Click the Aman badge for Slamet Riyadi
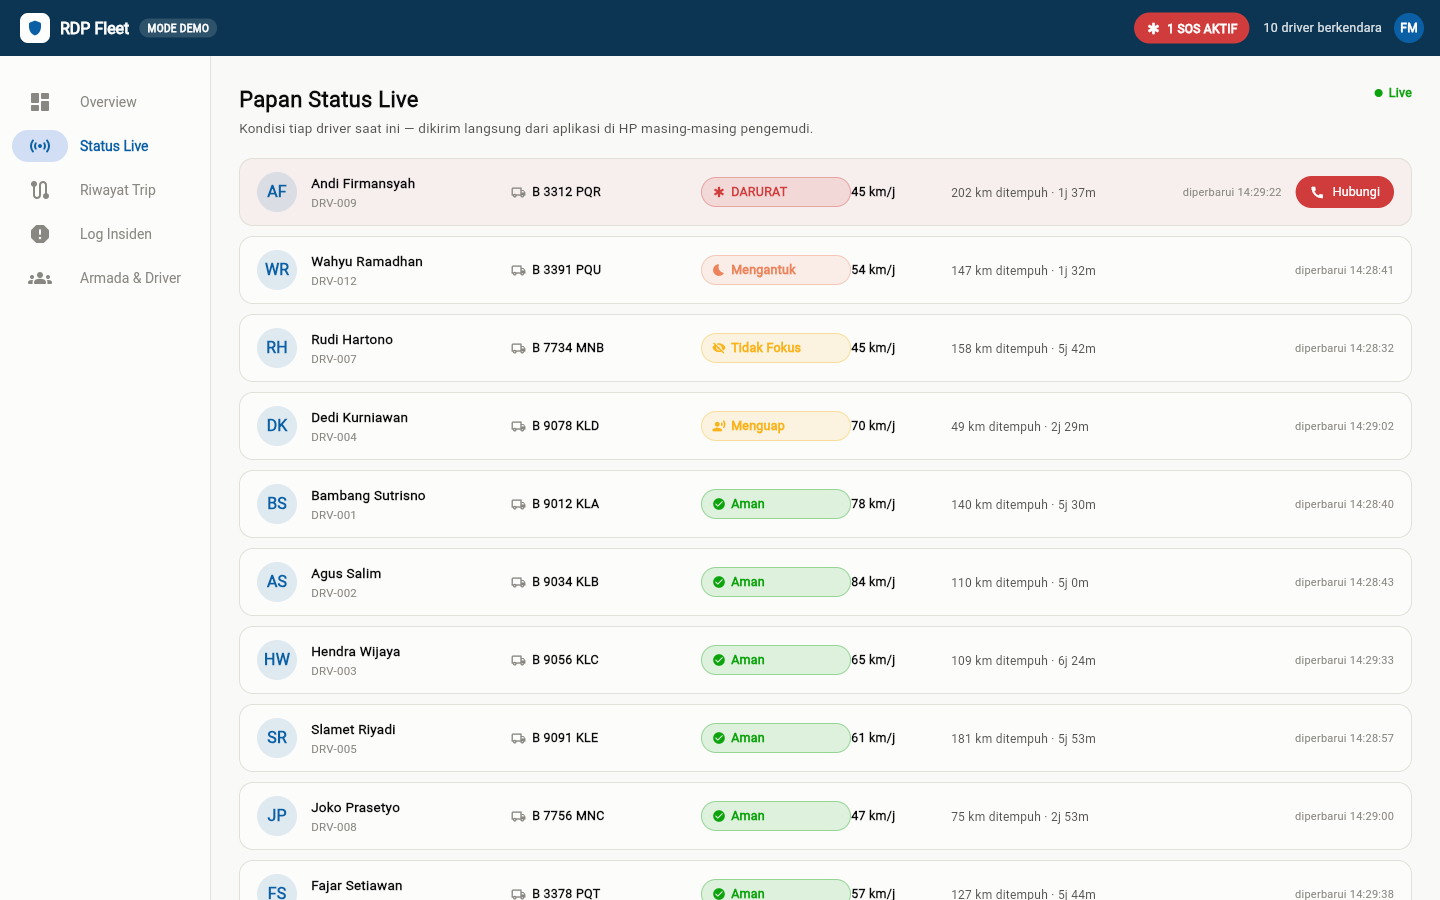The height and width of the screenshot is (900, 1440). 776,738
